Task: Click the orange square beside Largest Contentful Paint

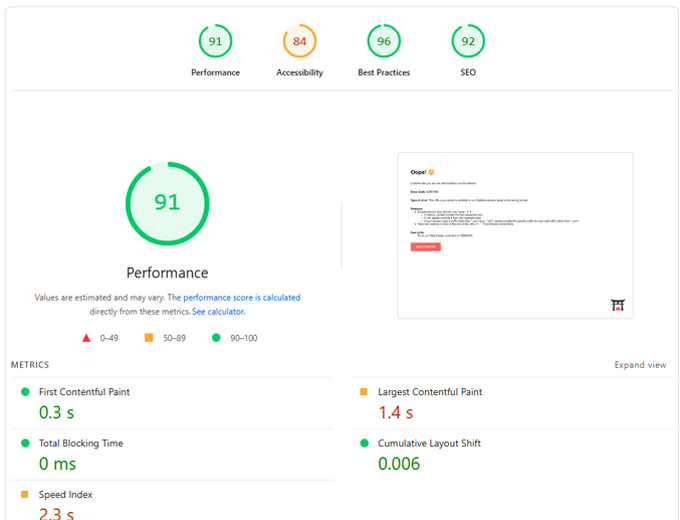Action: pos(364,392)
